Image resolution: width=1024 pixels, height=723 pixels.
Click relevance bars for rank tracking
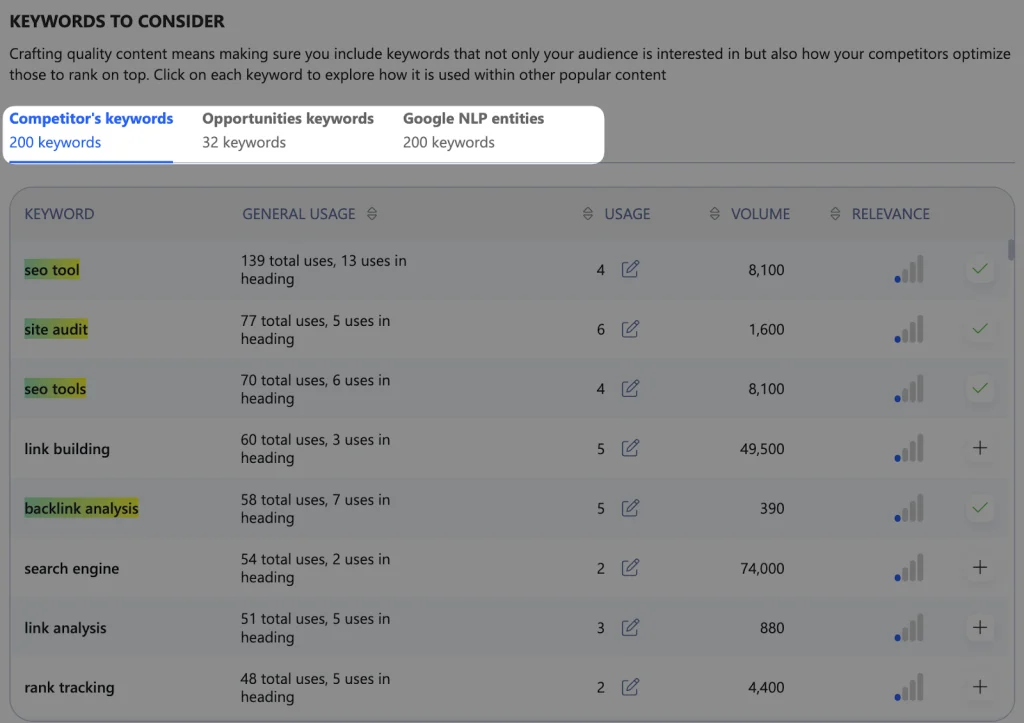click(x=909, y=687)
